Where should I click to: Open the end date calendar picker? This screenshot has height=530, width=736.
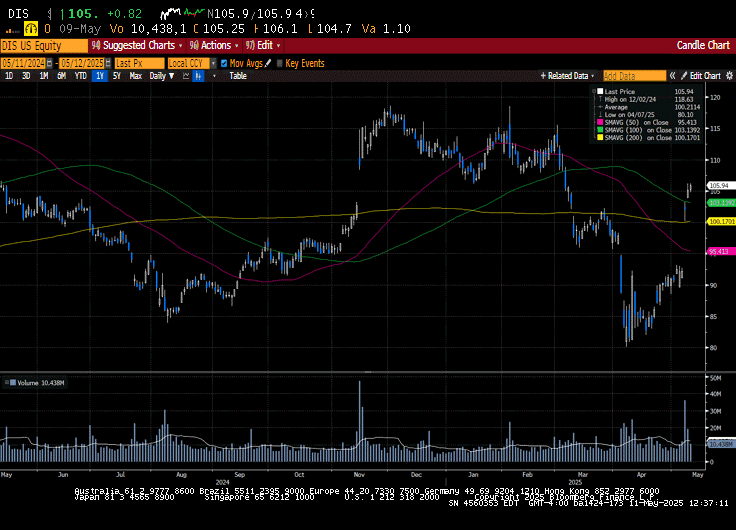tap(106, 62)
